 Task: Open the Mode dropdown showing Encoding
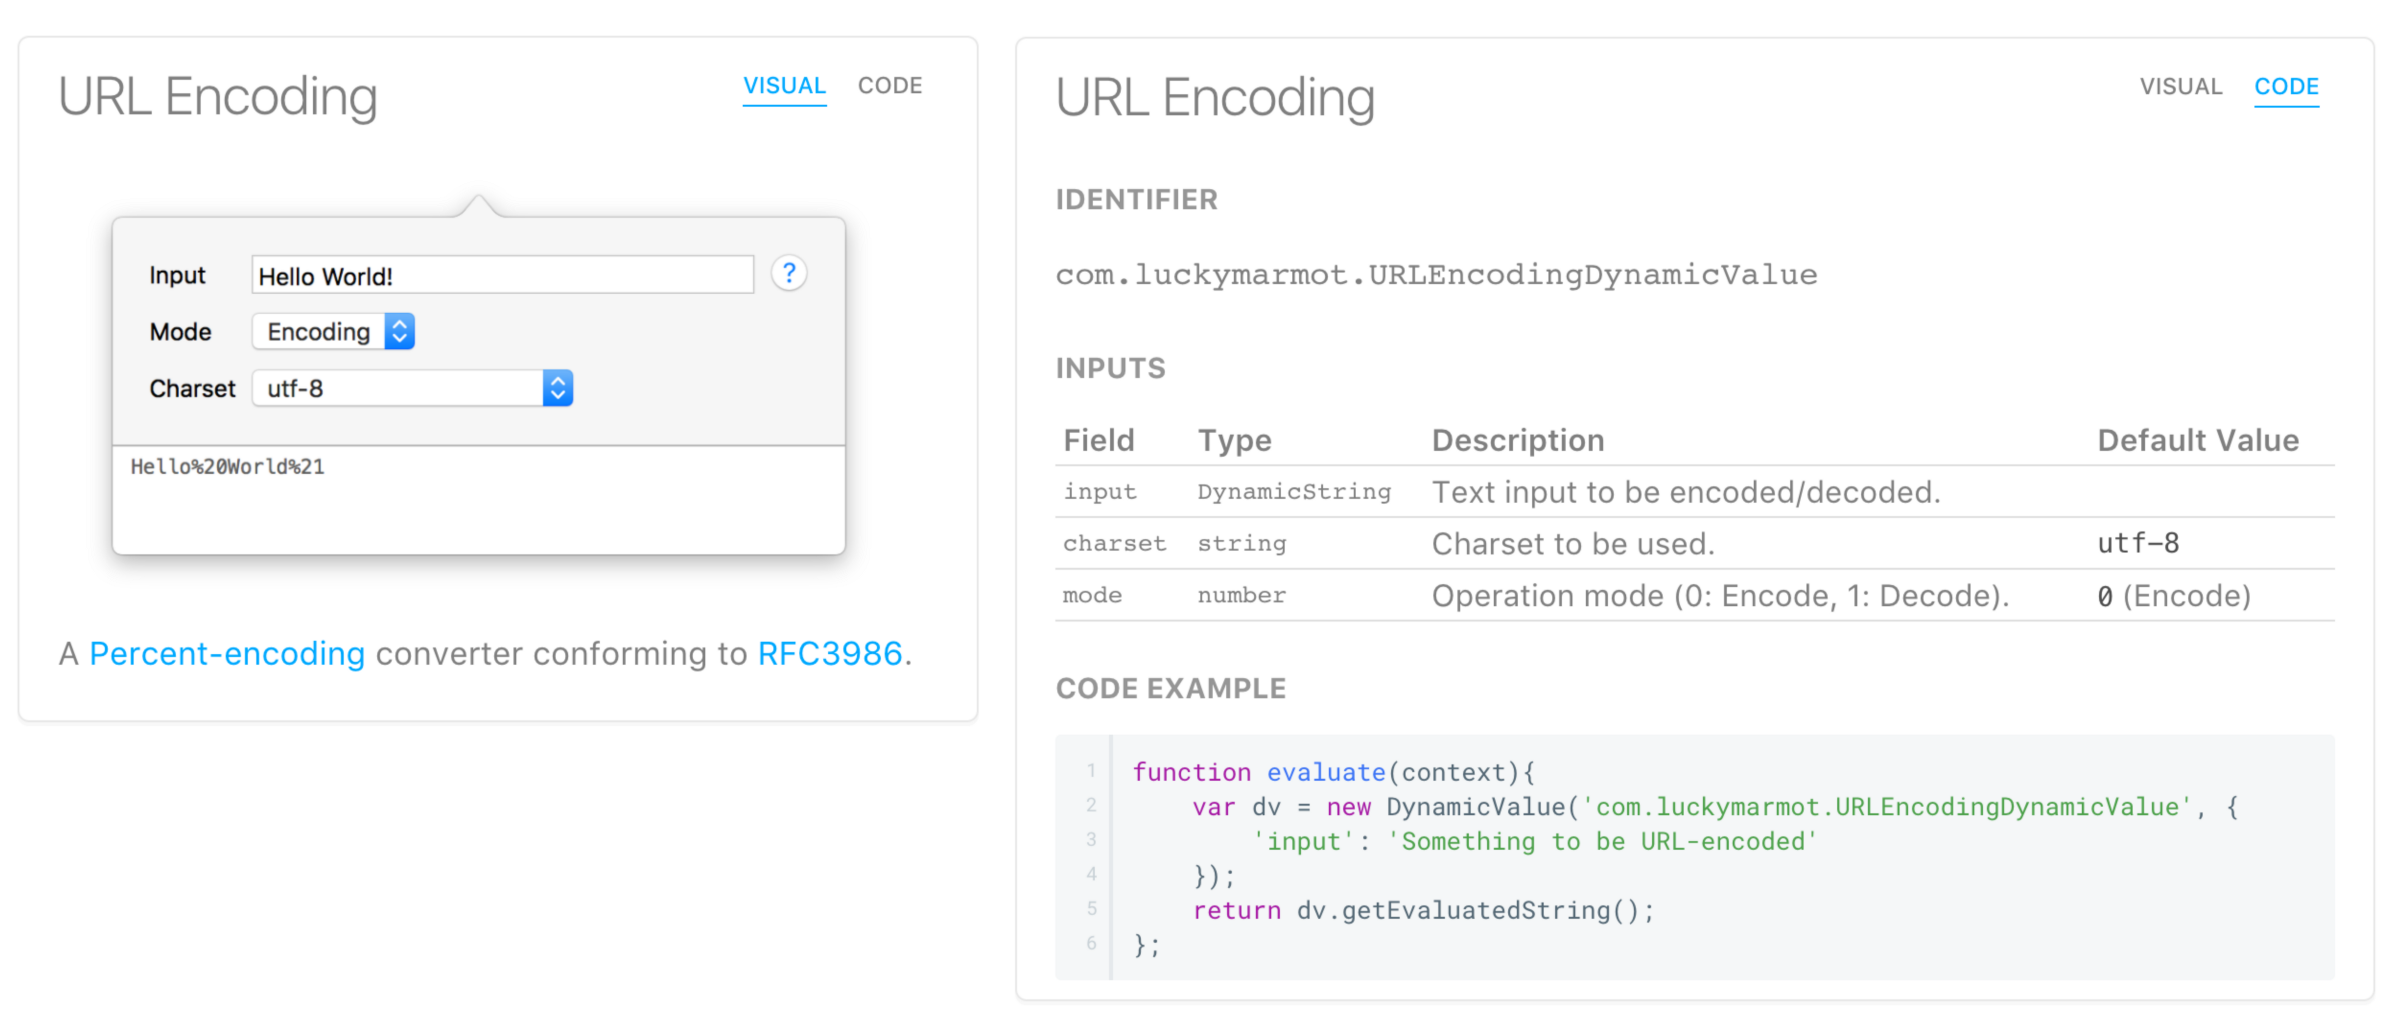point(333,332)
